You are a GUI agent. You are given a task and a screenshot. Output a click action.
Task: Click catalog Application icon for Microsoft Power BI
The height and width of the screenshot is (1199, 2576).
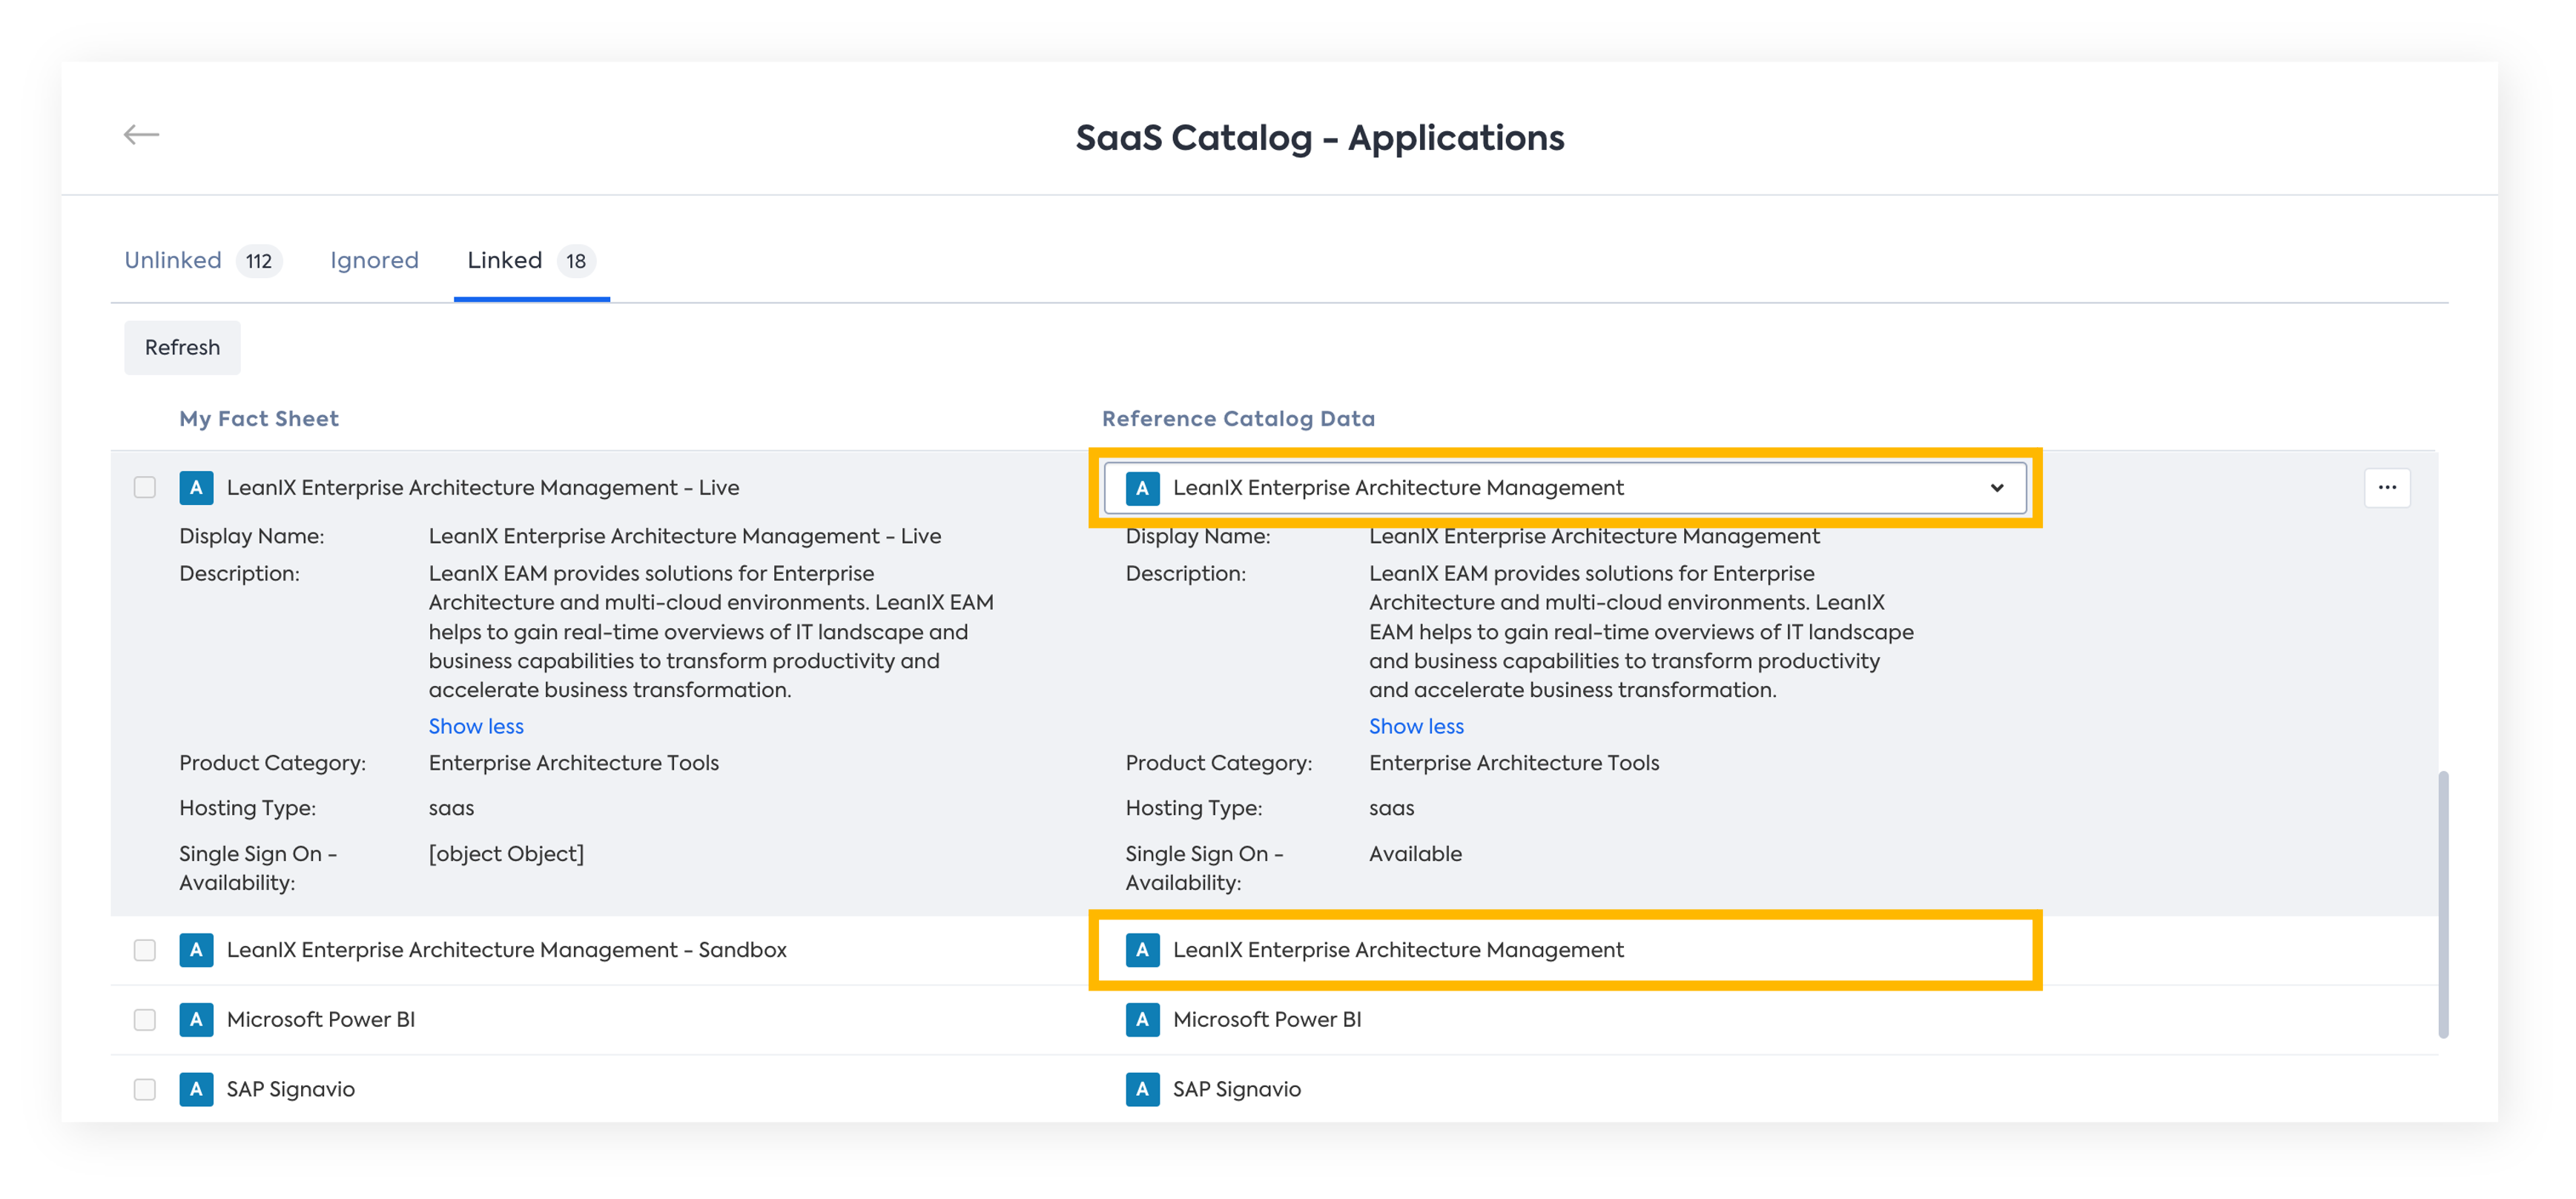coord(1142,1019)
